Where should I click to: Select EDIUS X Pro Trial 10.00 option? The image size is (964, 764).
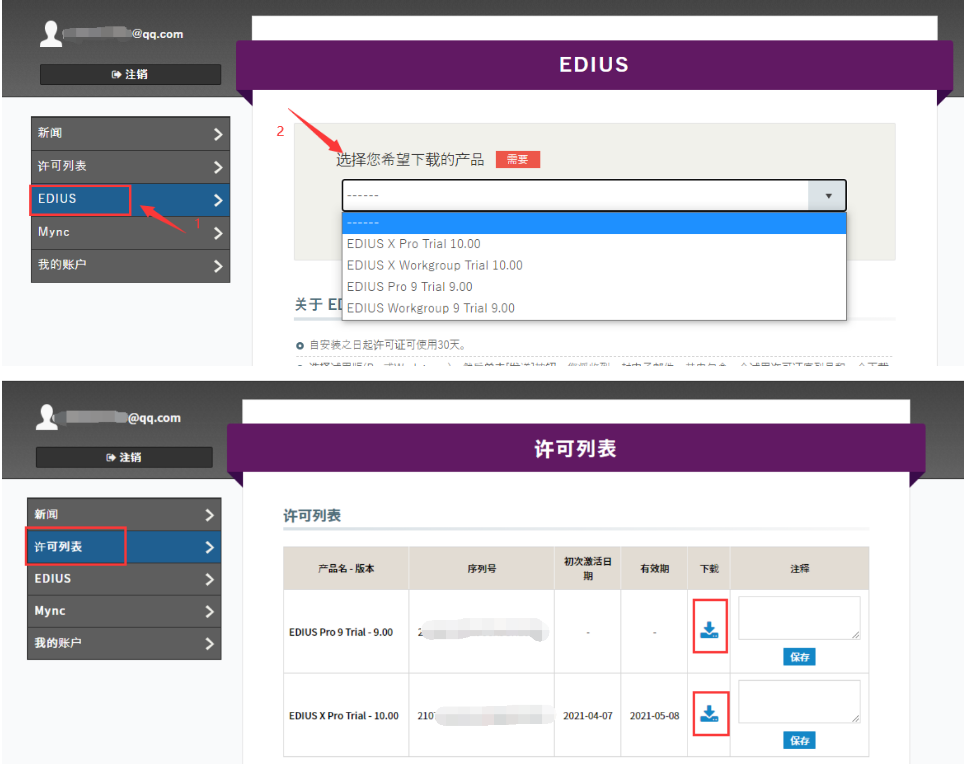[413, 244]
